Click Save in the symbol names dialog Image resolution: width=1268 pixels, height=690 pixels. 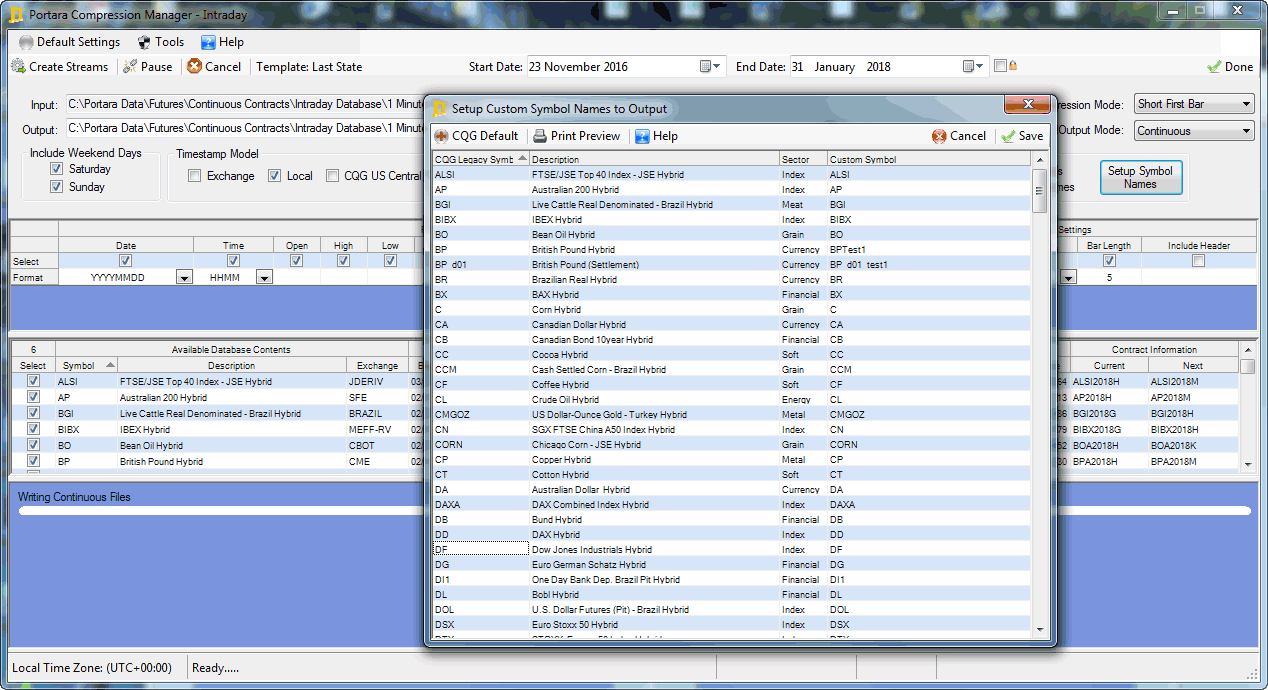(x=1022, y=136)
